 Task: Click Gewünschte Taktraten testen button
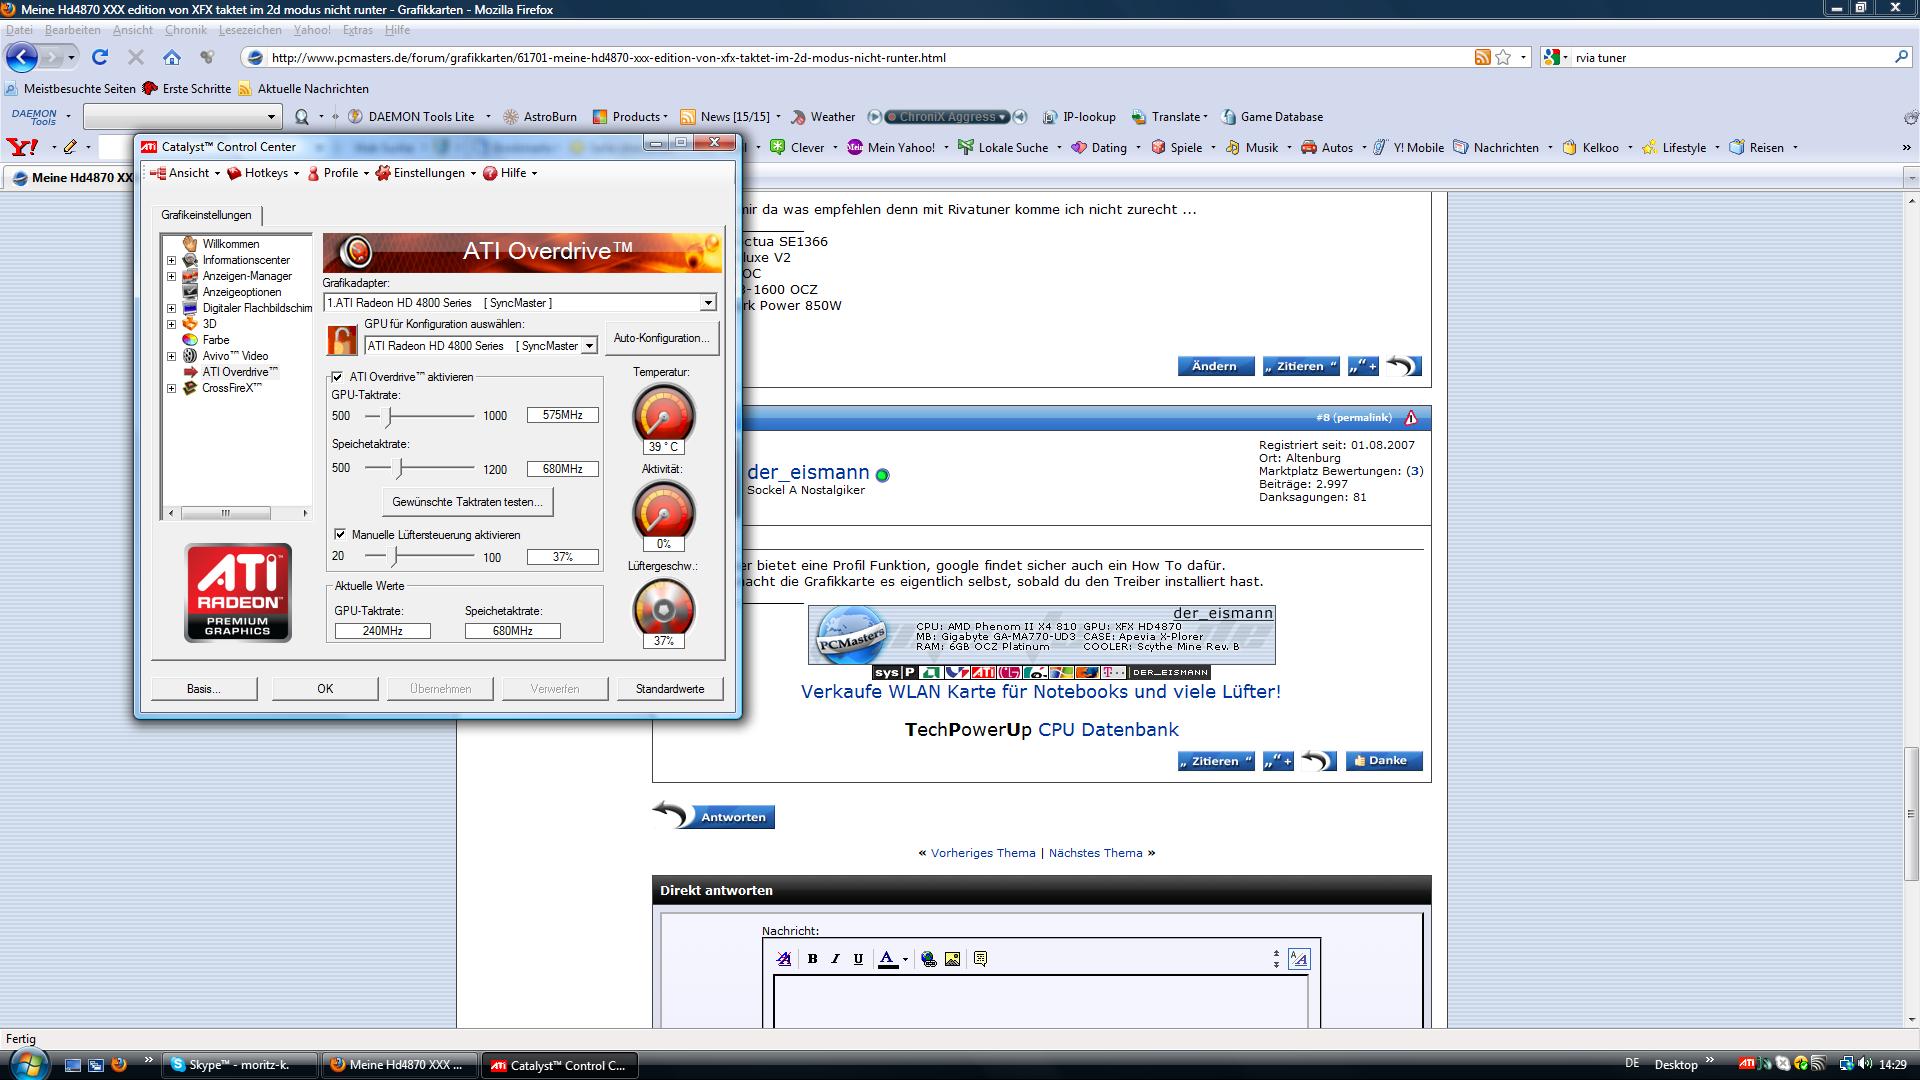[x=467, y=502]
